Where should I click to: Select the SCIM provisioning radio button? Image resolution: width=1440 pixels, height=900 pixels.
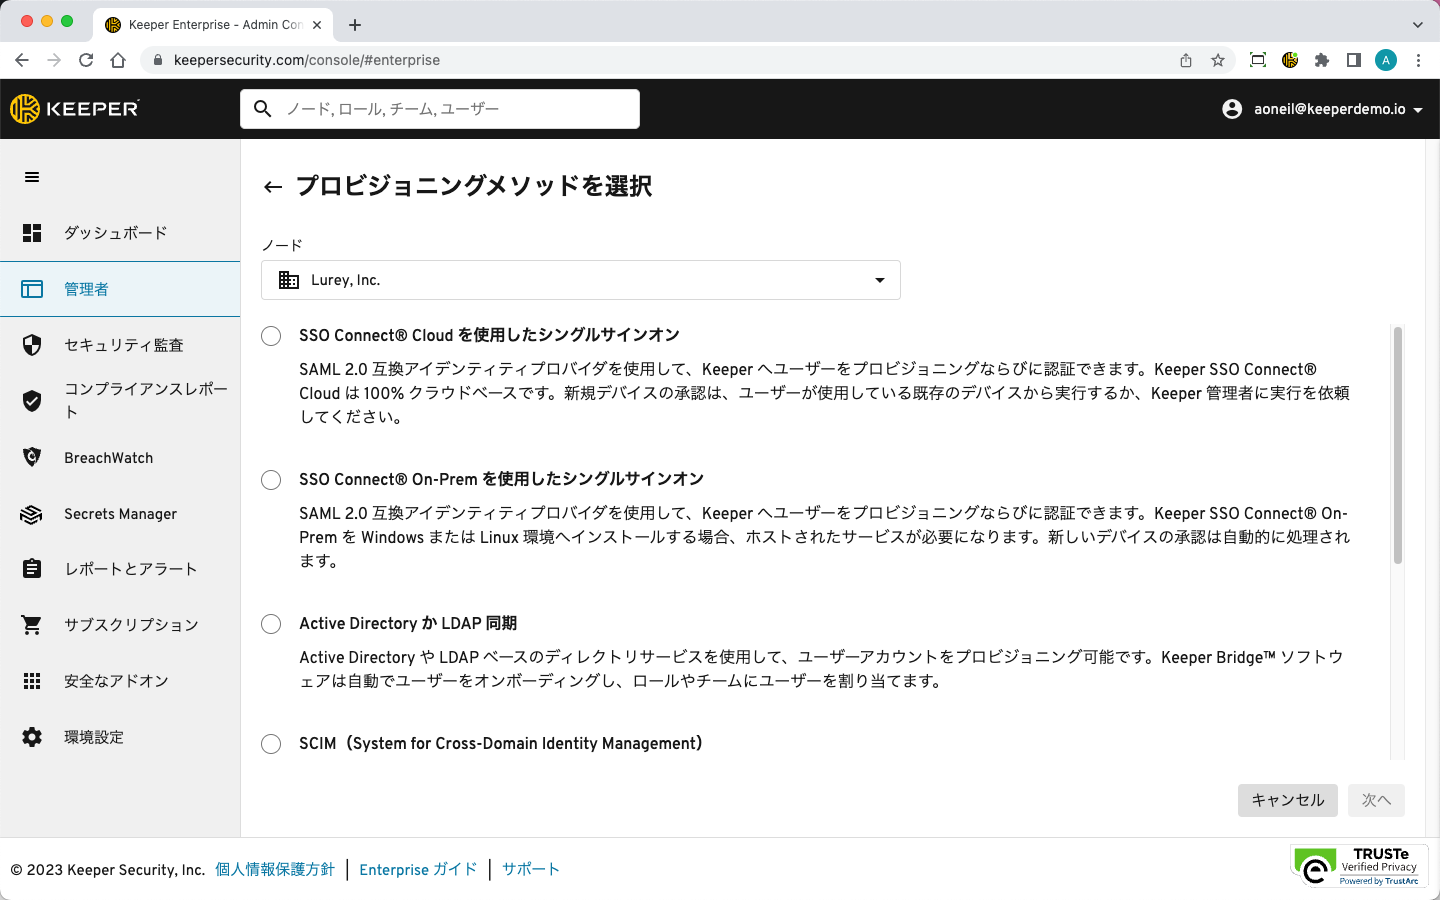pos(271,744)
